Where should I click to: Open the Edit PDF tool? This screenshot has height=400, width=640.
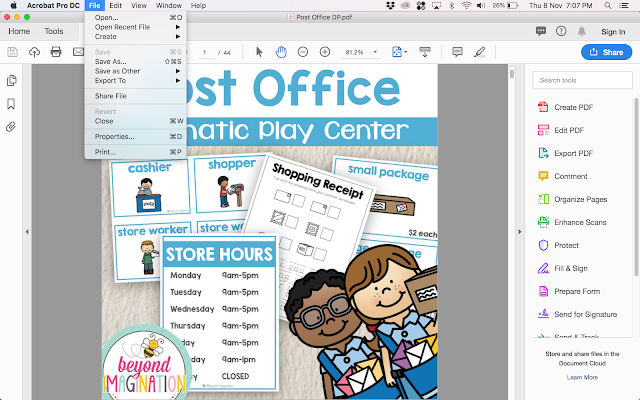(x=569, y=130)
